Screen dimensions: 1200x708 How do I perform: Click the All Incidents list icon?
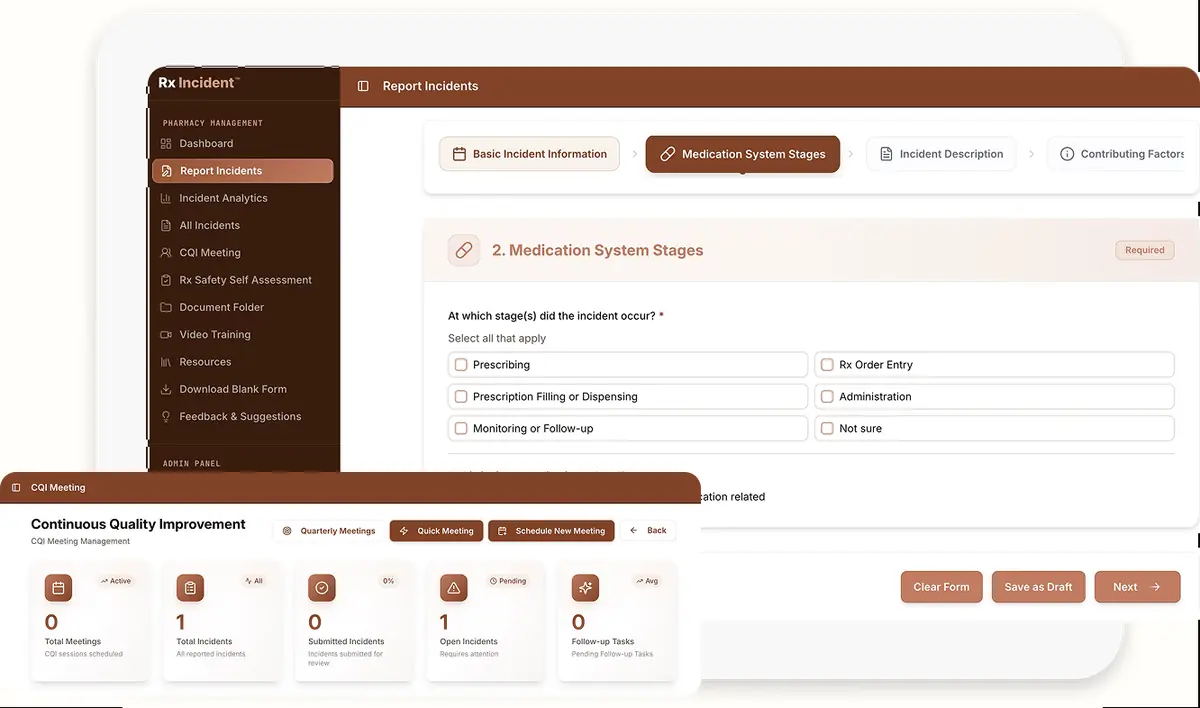point(166,225)
